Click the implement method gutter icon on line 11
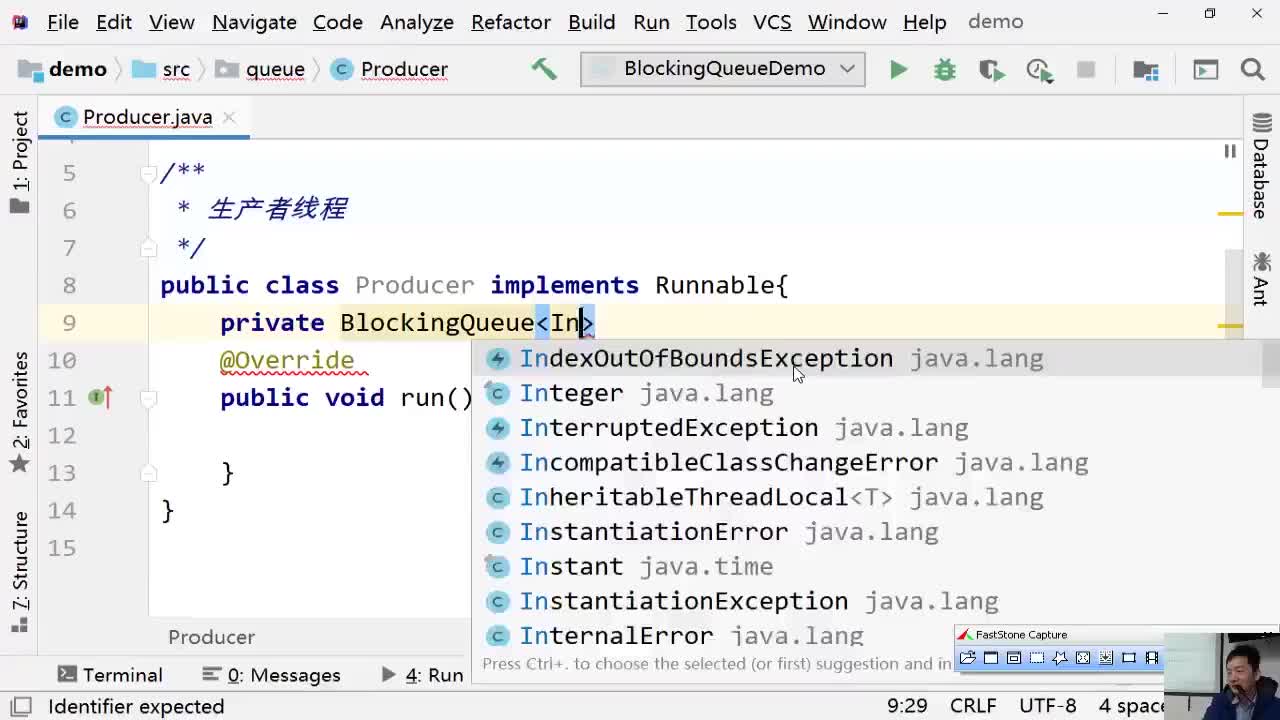This screenshot has width=1280, height=720. (x=100, y=398)
